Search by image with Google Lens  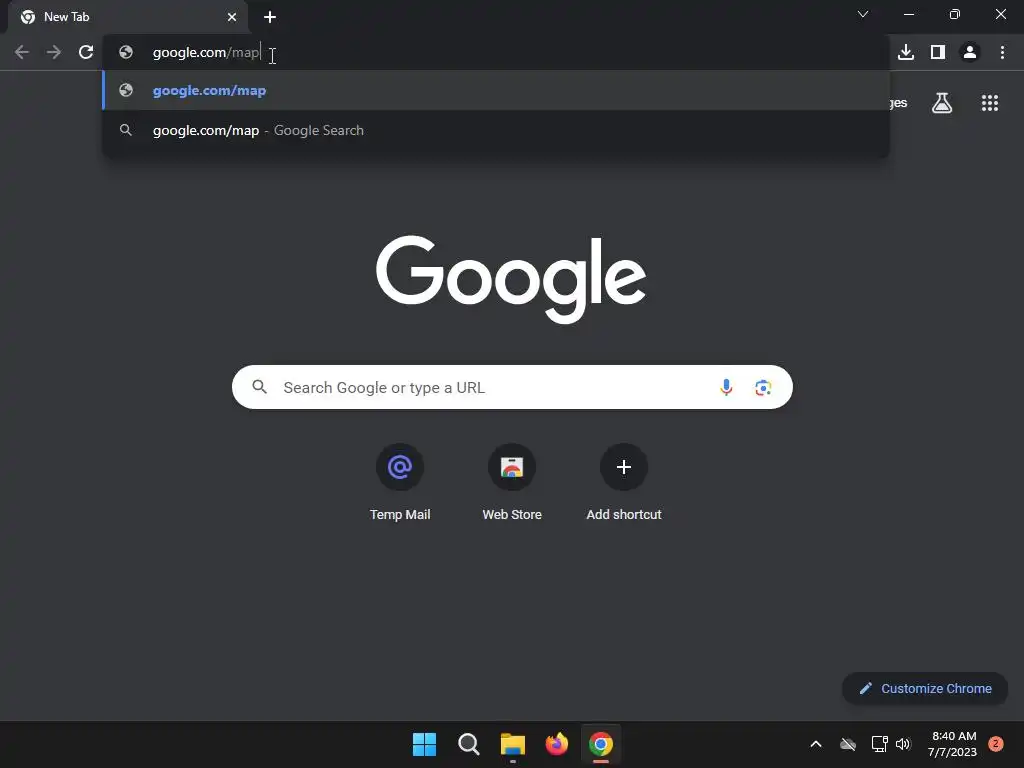coord(763,387)
